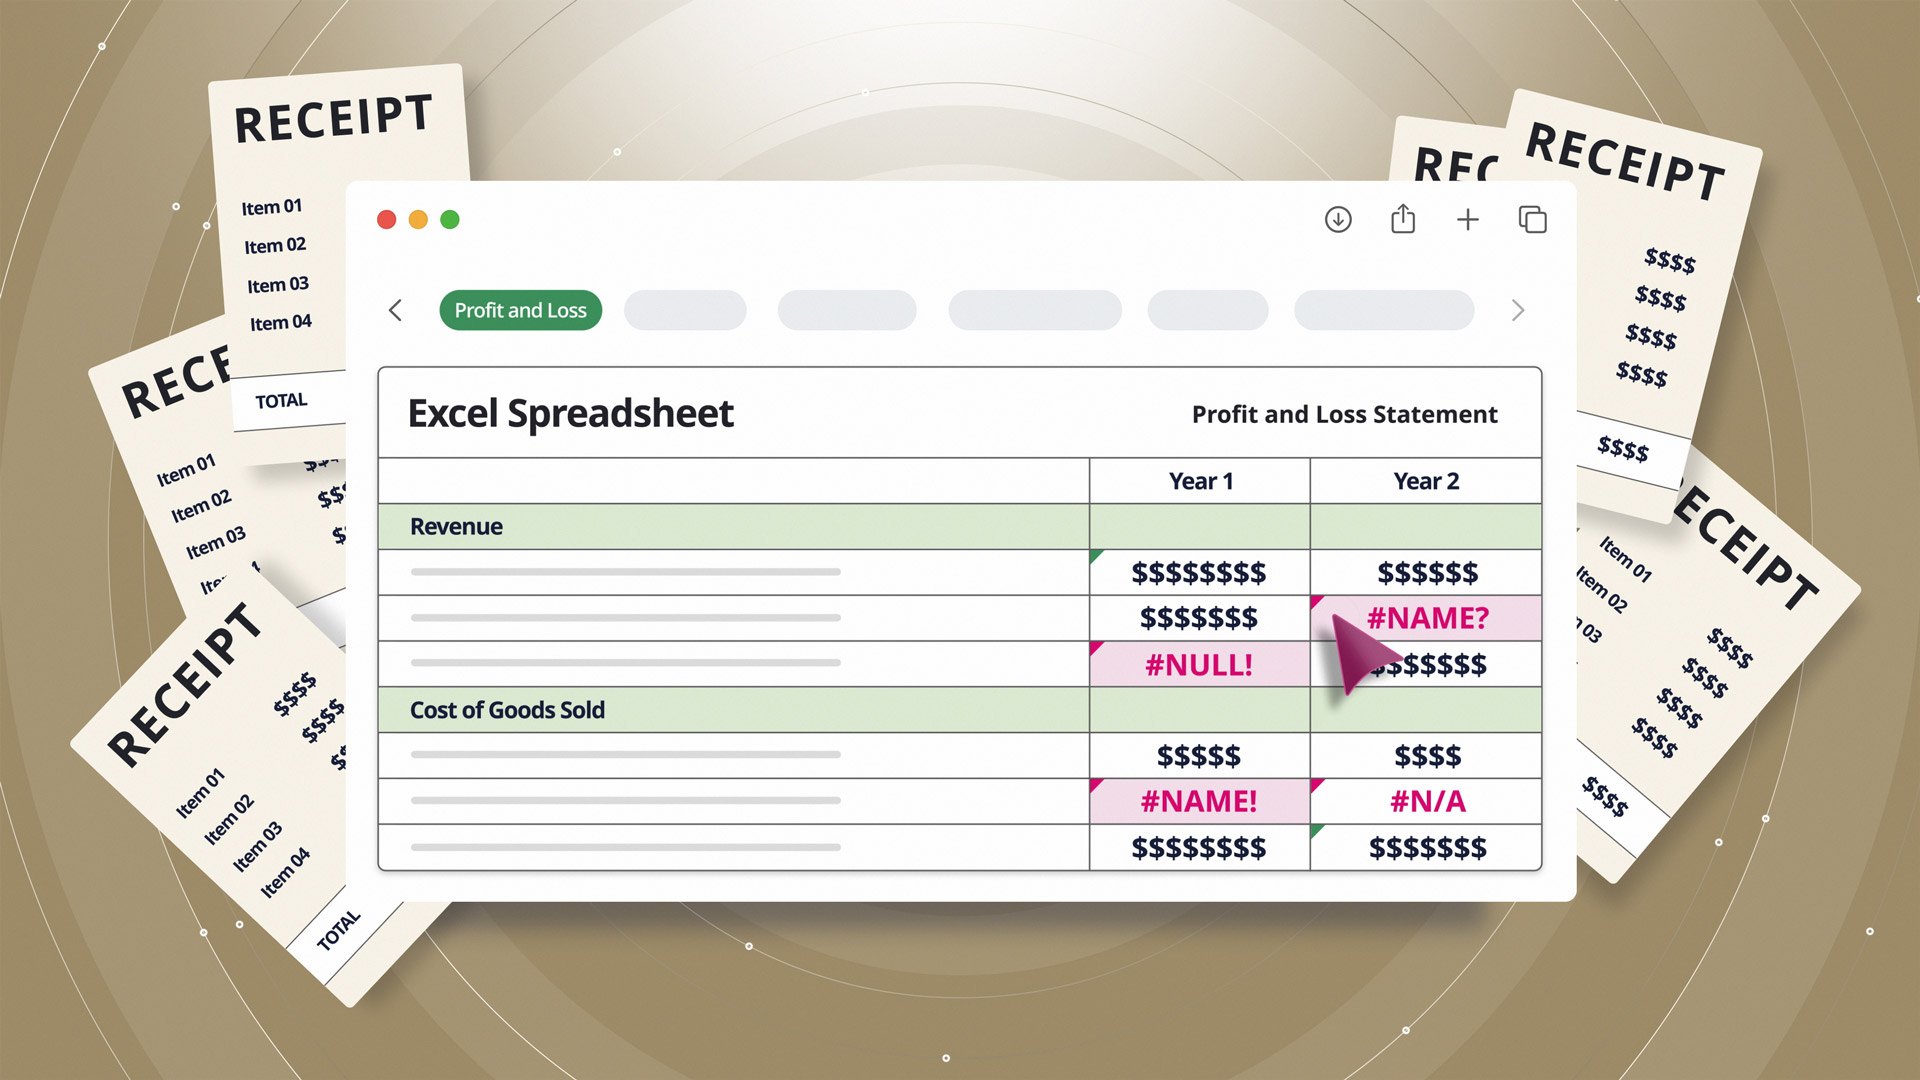The image size is (1920, 1080).
Task: Go back with the left chevron arrow
Action: coord(396,310)
